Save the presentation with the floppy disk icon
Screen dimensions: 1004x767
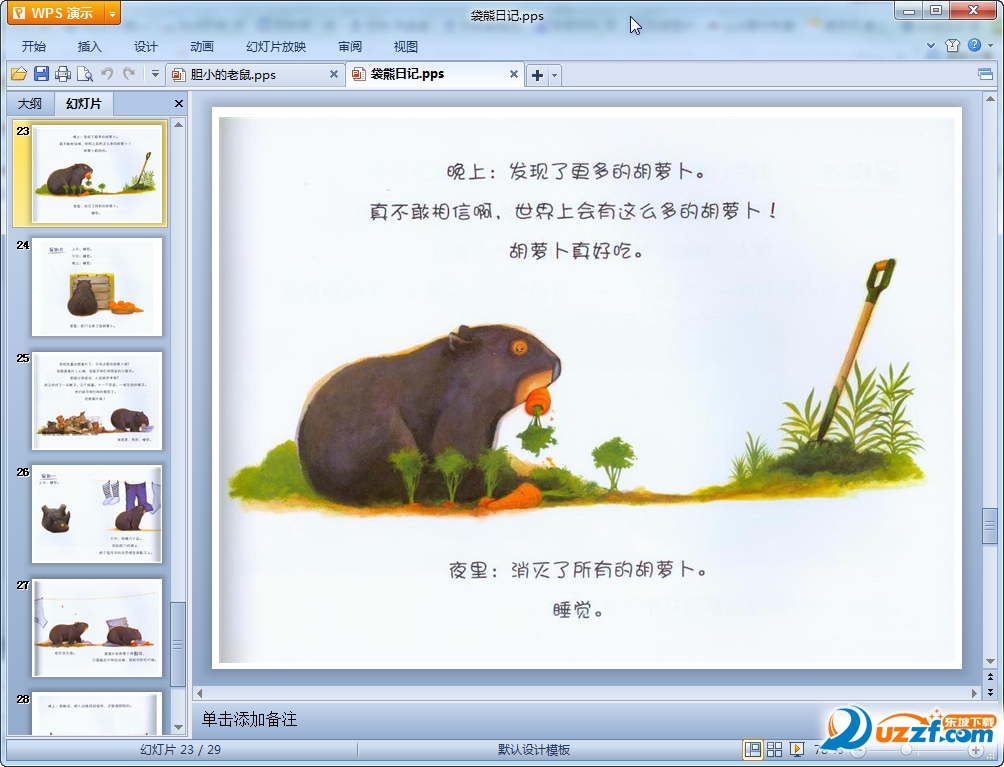point(41,74)
